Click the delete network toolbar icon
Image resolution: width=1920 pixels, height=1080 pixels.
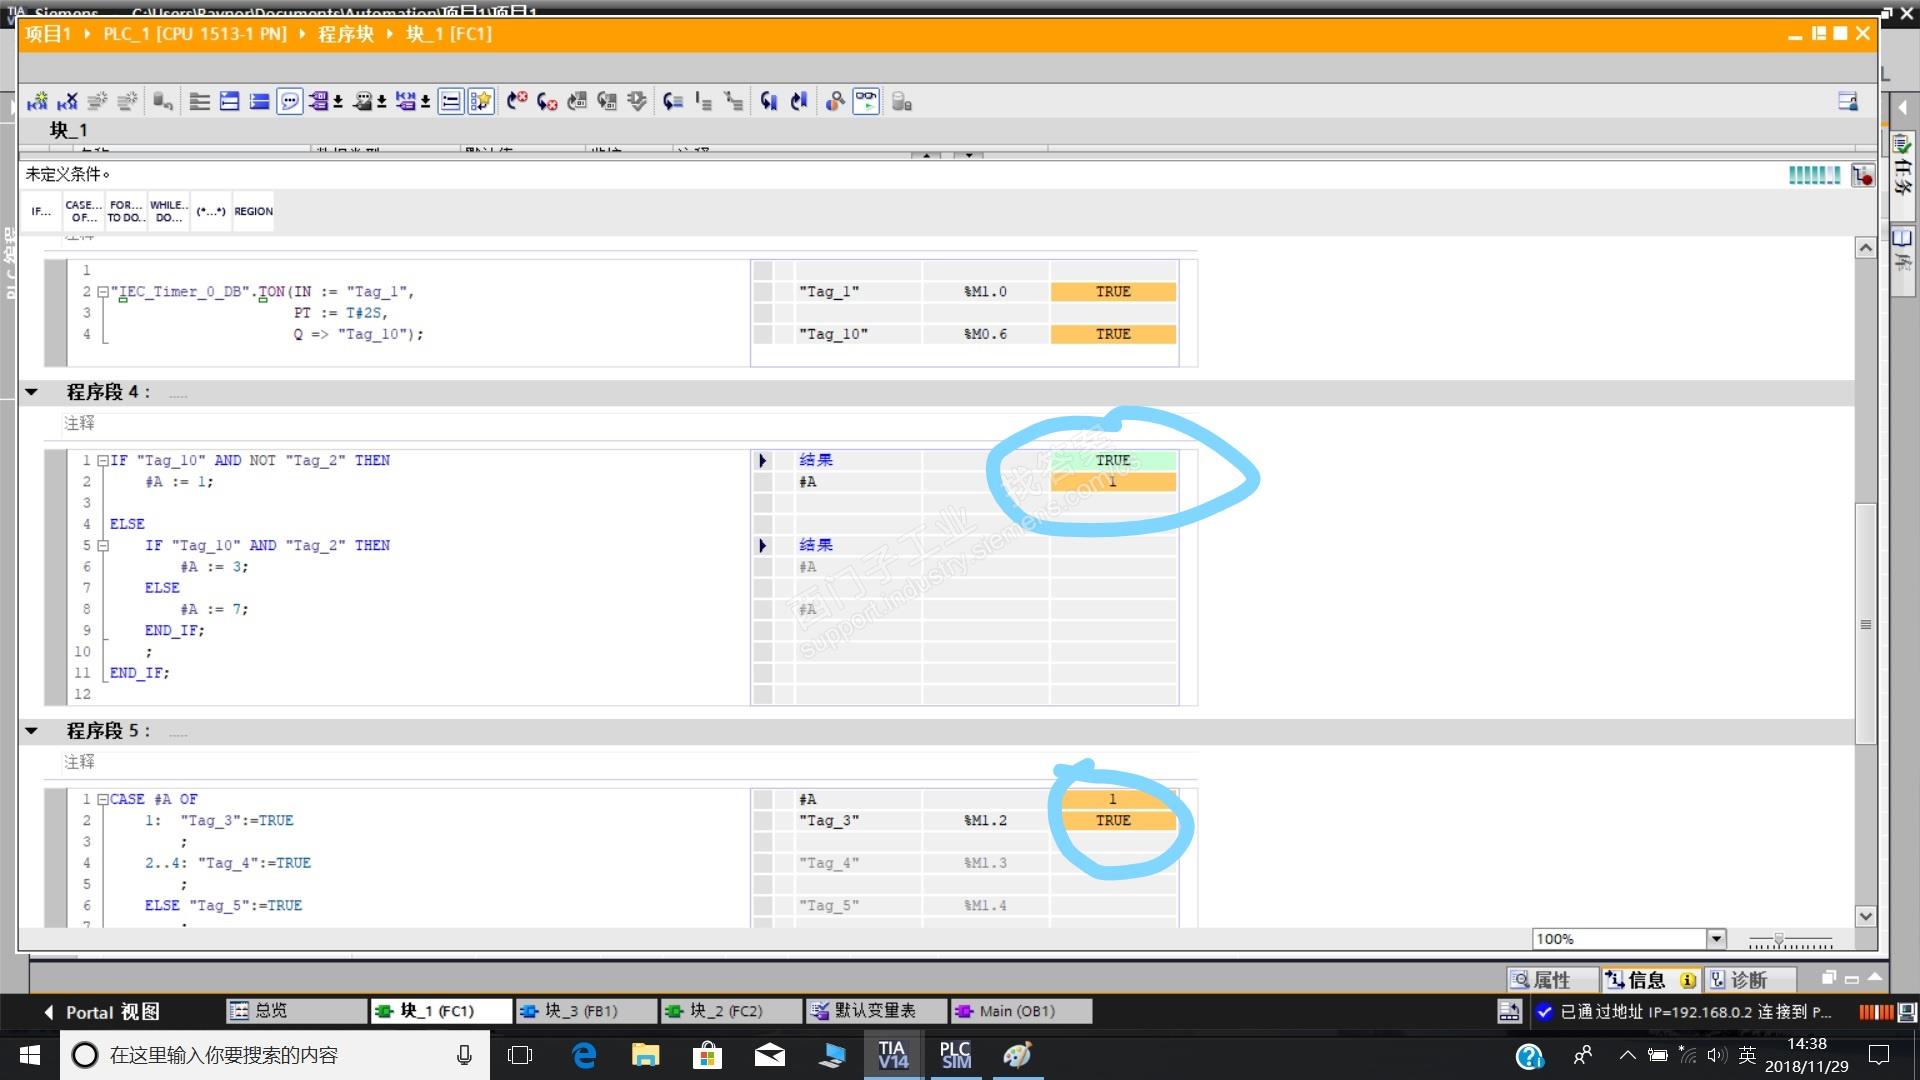coord(67,101)
